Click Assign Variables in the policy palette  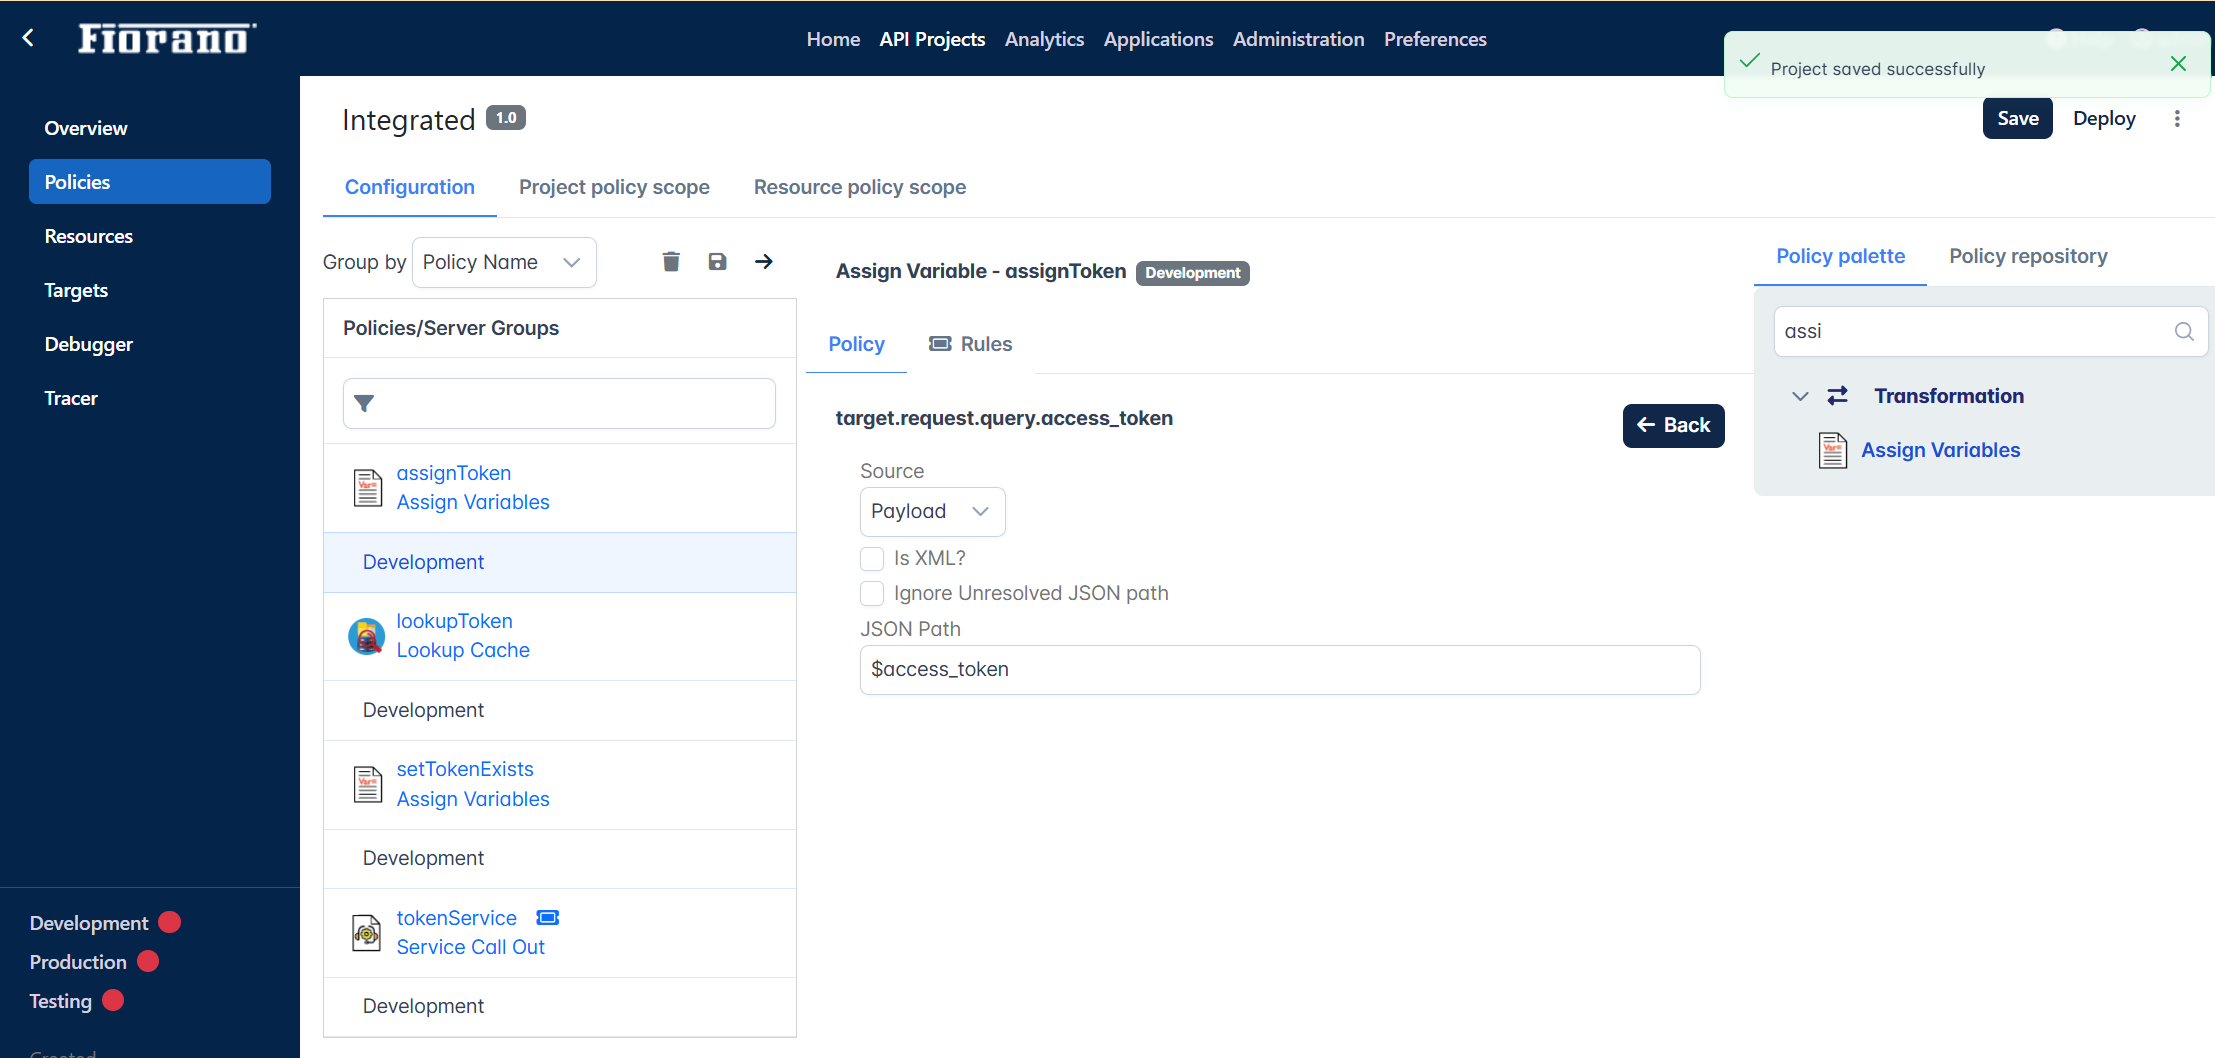tap(1941, 450)
